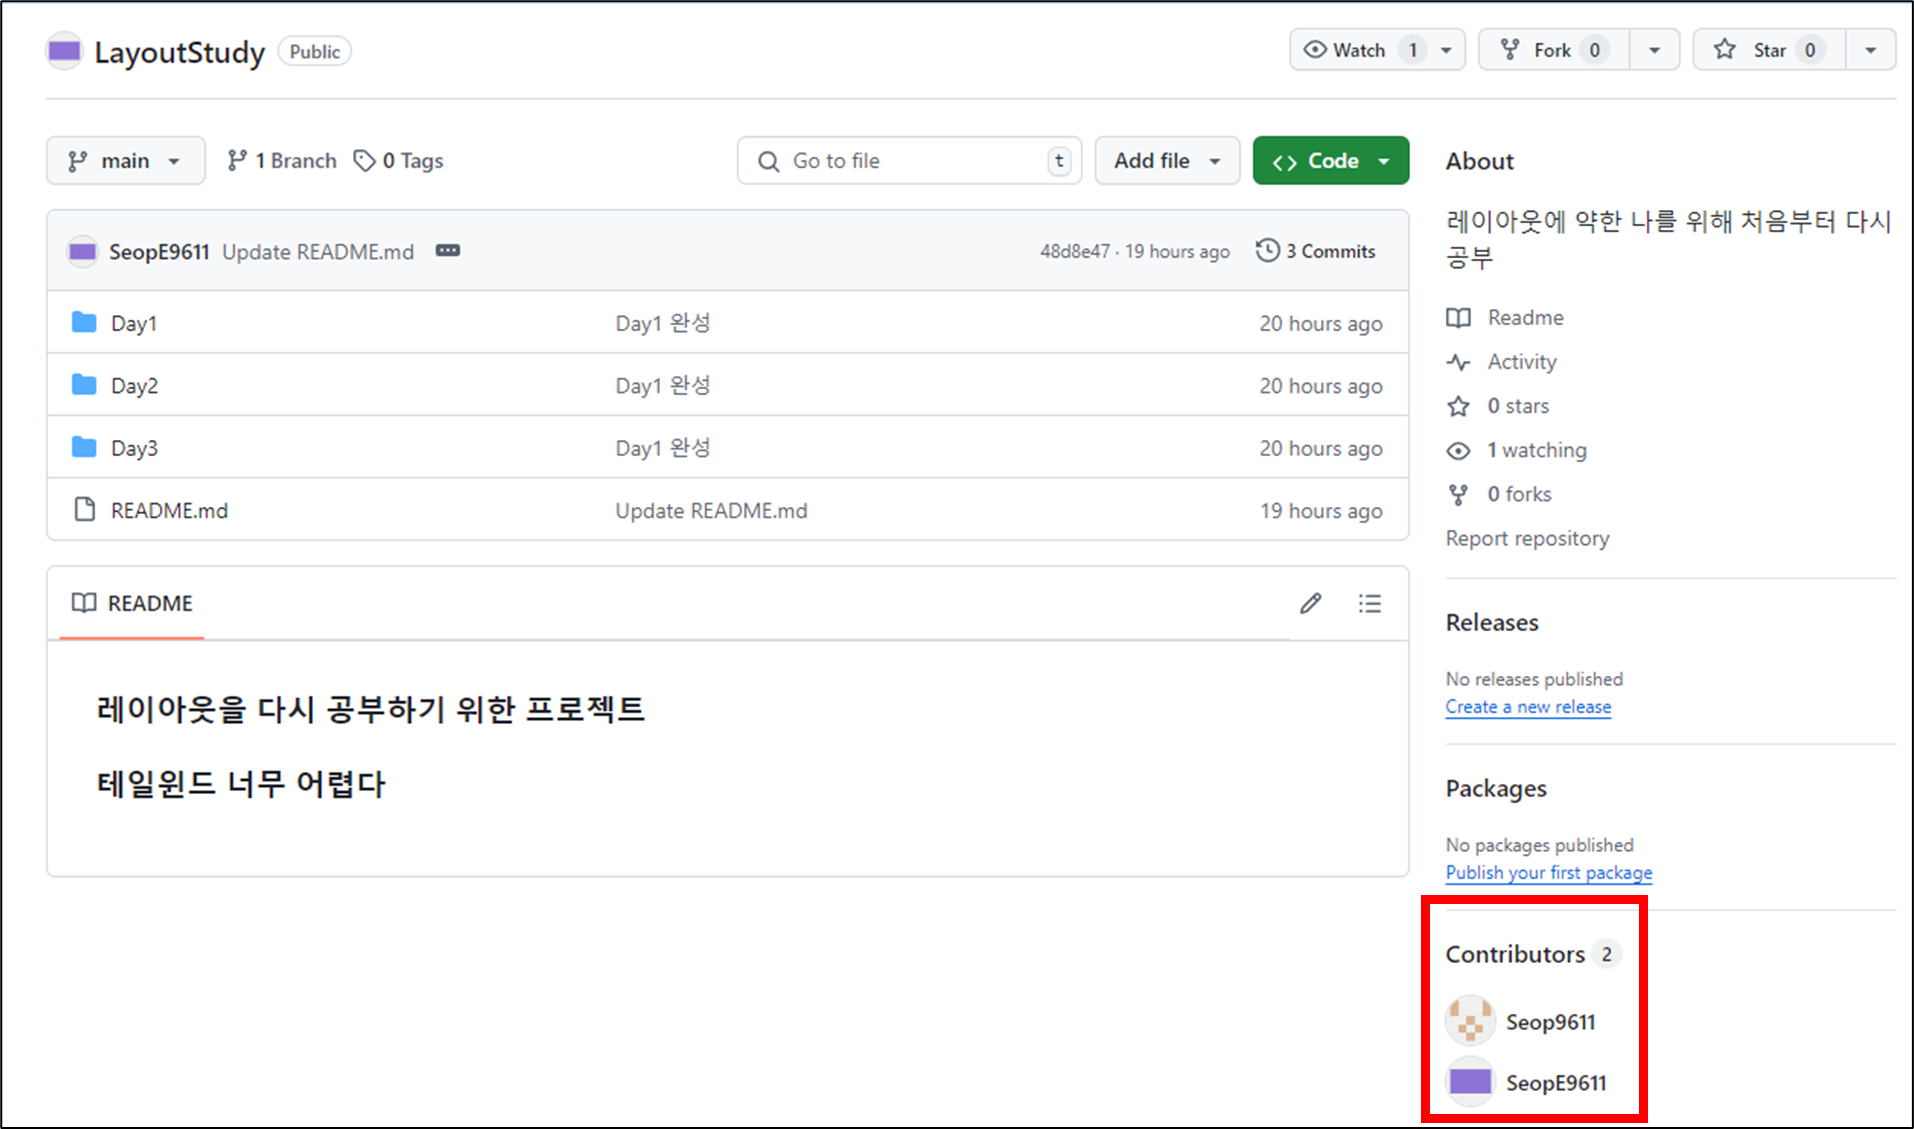1914x1129 pixels.
Task: Open SeopE9611 commit author link
Action: (x=159, y=252)
